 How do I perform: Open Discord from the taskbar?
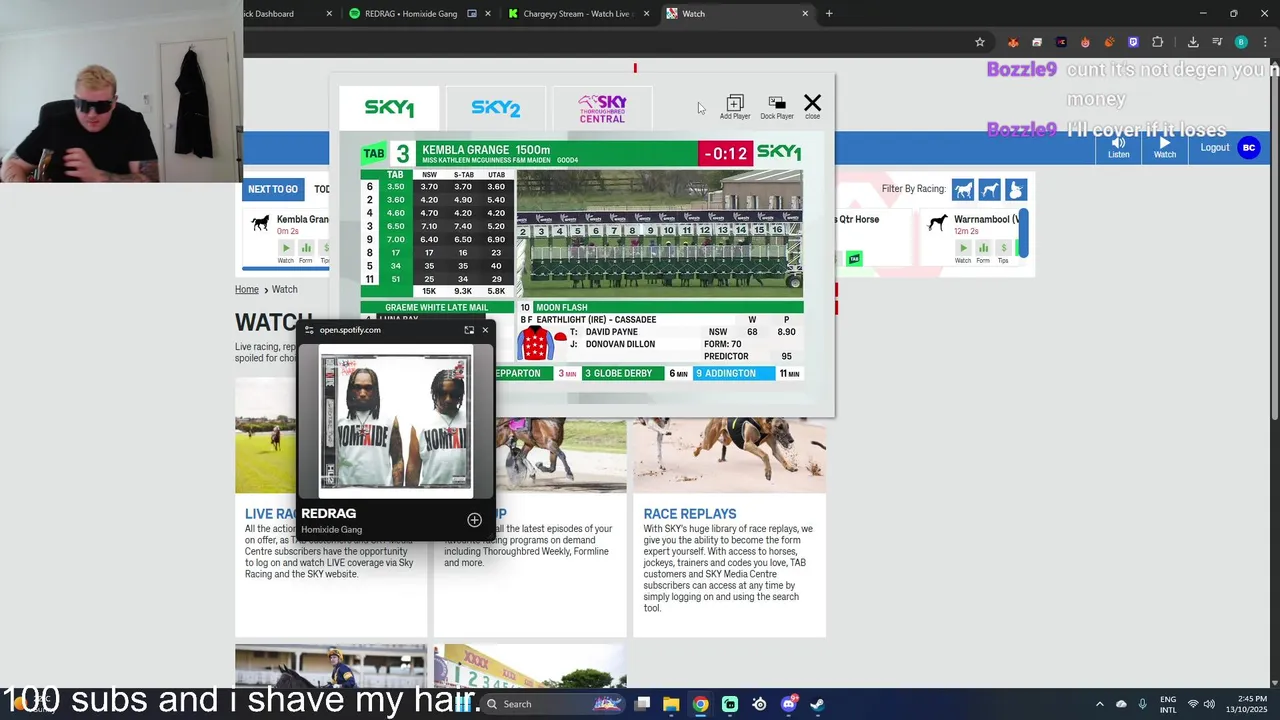point(788,704)
